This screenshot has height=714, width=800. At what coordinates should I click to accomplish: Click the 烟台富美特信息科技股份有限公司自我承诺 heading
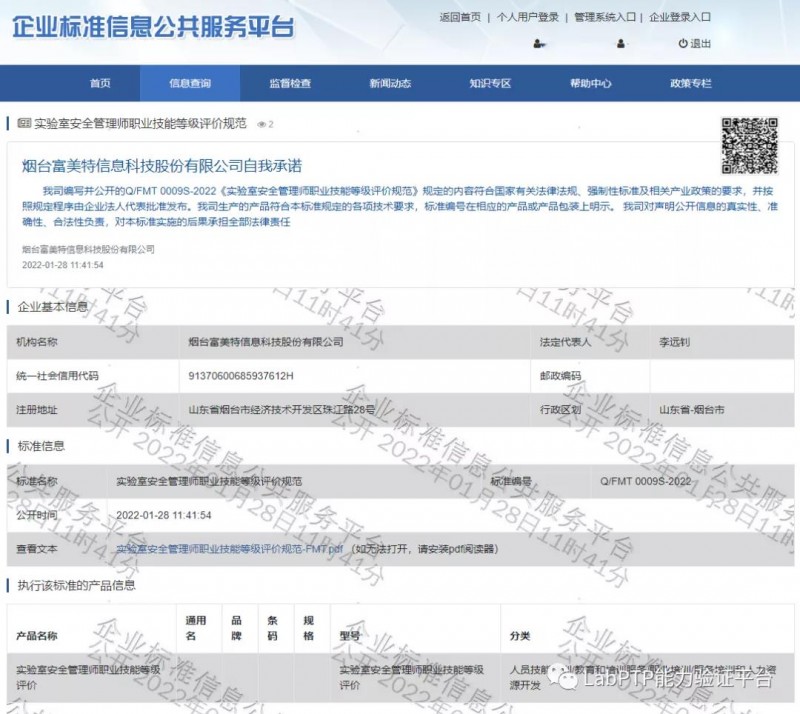pos(161,164)
